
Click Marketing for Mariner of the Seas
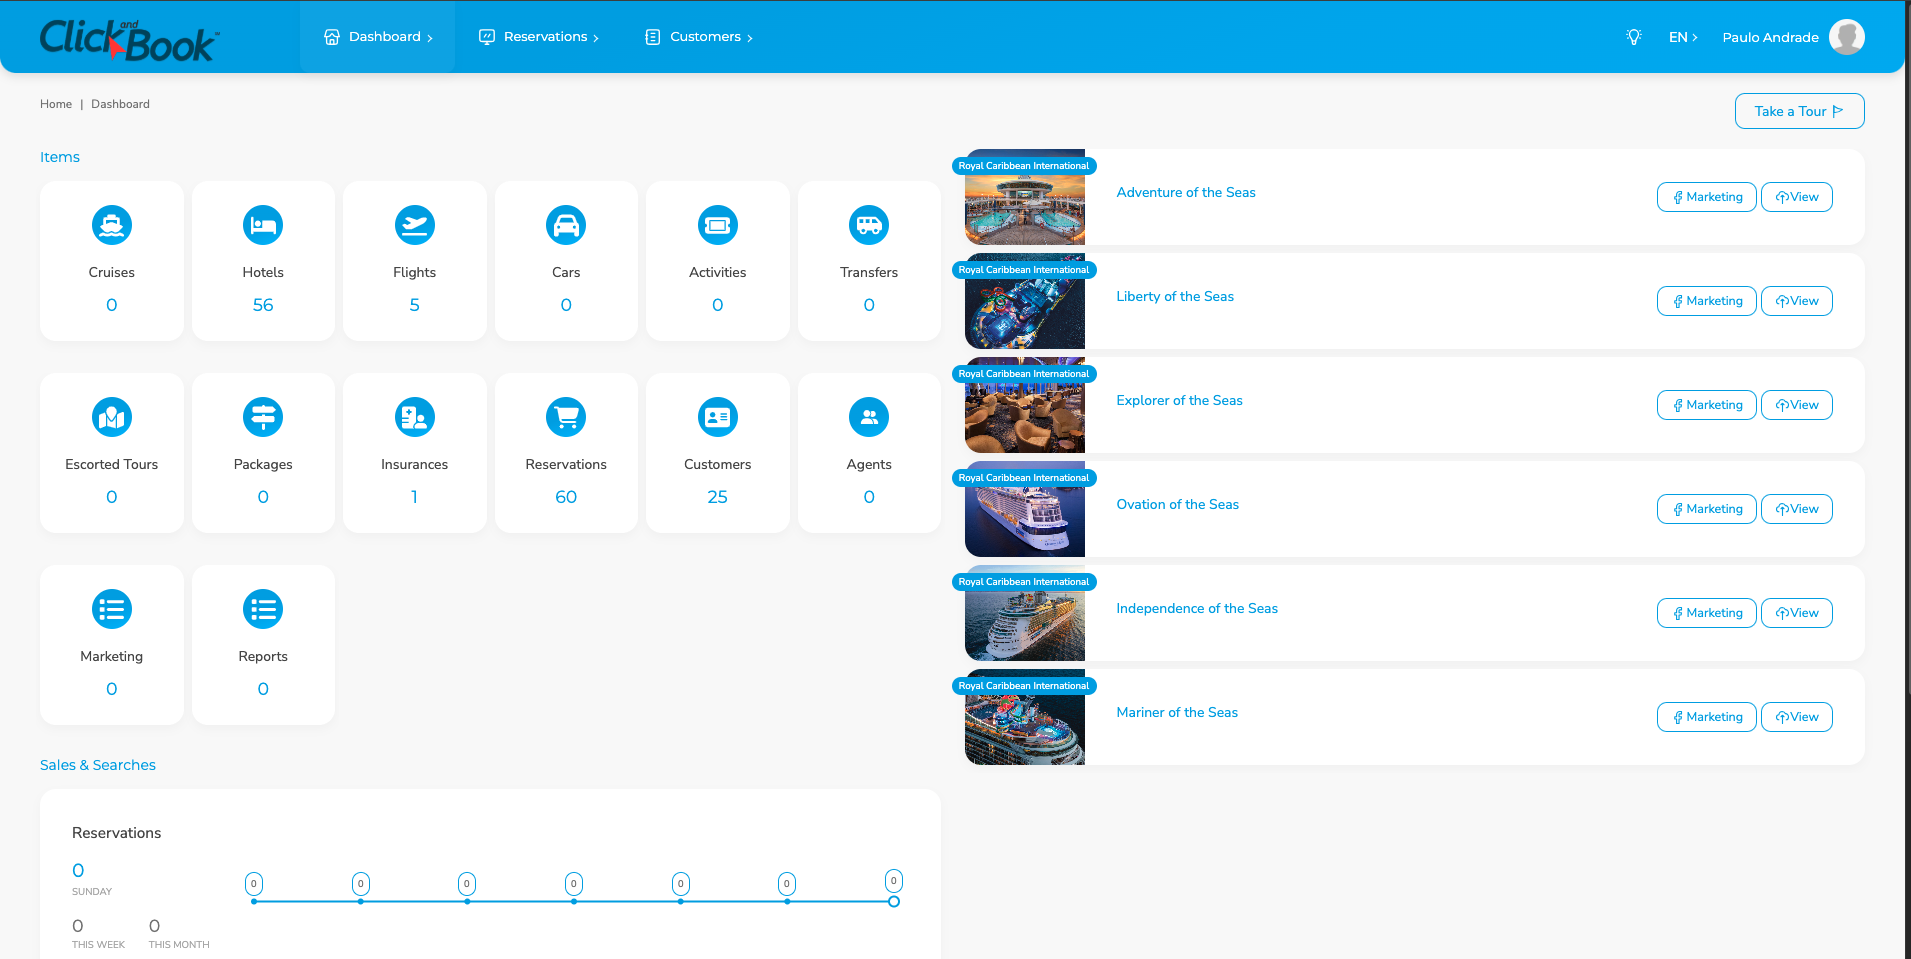point(1706,717)
